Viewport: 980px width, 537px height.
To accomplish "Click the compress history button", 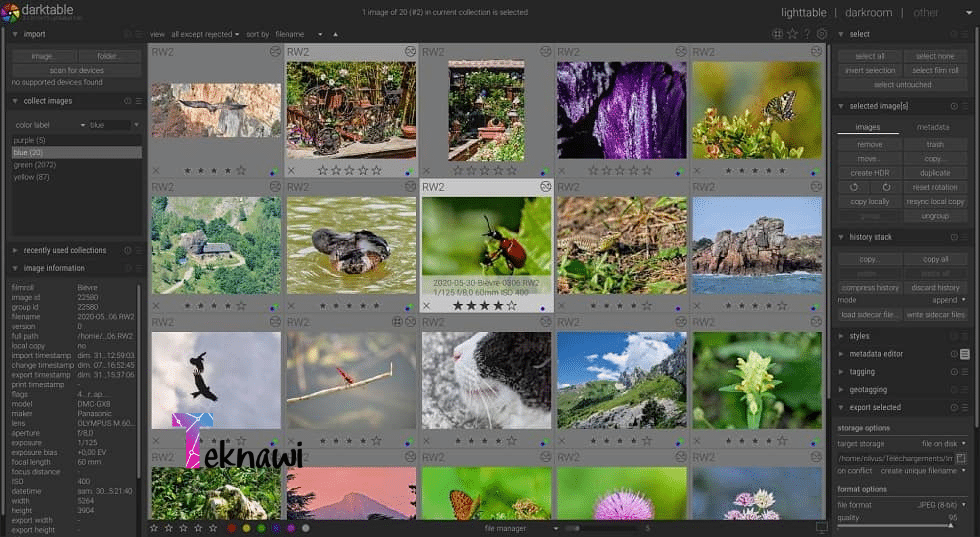I will [869, 288].
